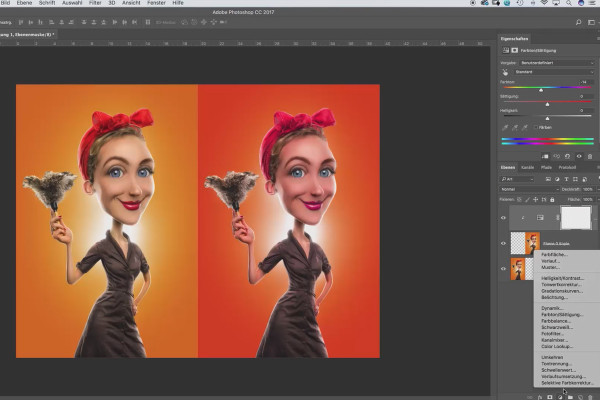Click the view previous state icon
The width and height of the screenshot is (600, 400).
557,157
